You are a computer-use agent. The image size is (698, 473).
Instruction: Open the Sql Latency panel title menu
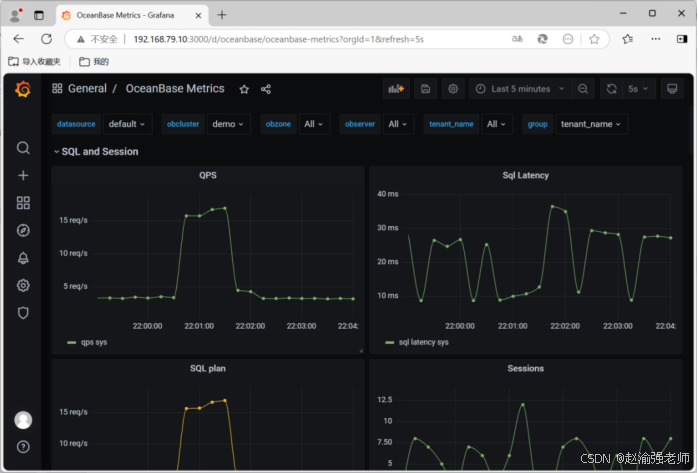tap(525, 175)
